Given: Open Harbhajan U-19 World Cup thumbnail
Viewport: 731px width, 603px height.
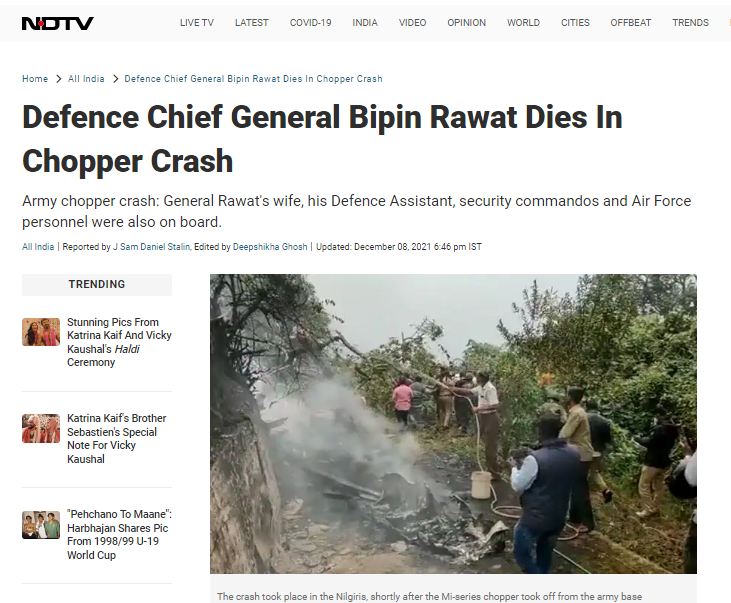Looking at the screenshot, I should tap(41, 525).
